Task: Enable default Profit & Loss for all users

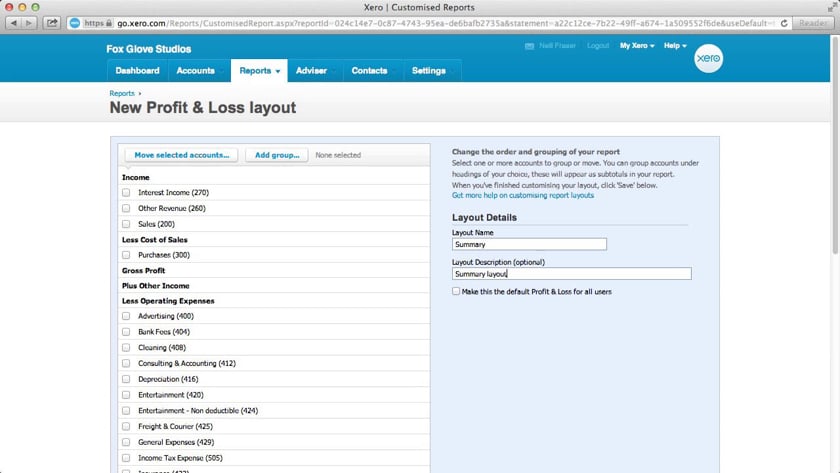Action: pyautogui.click(x=456, y=291)
